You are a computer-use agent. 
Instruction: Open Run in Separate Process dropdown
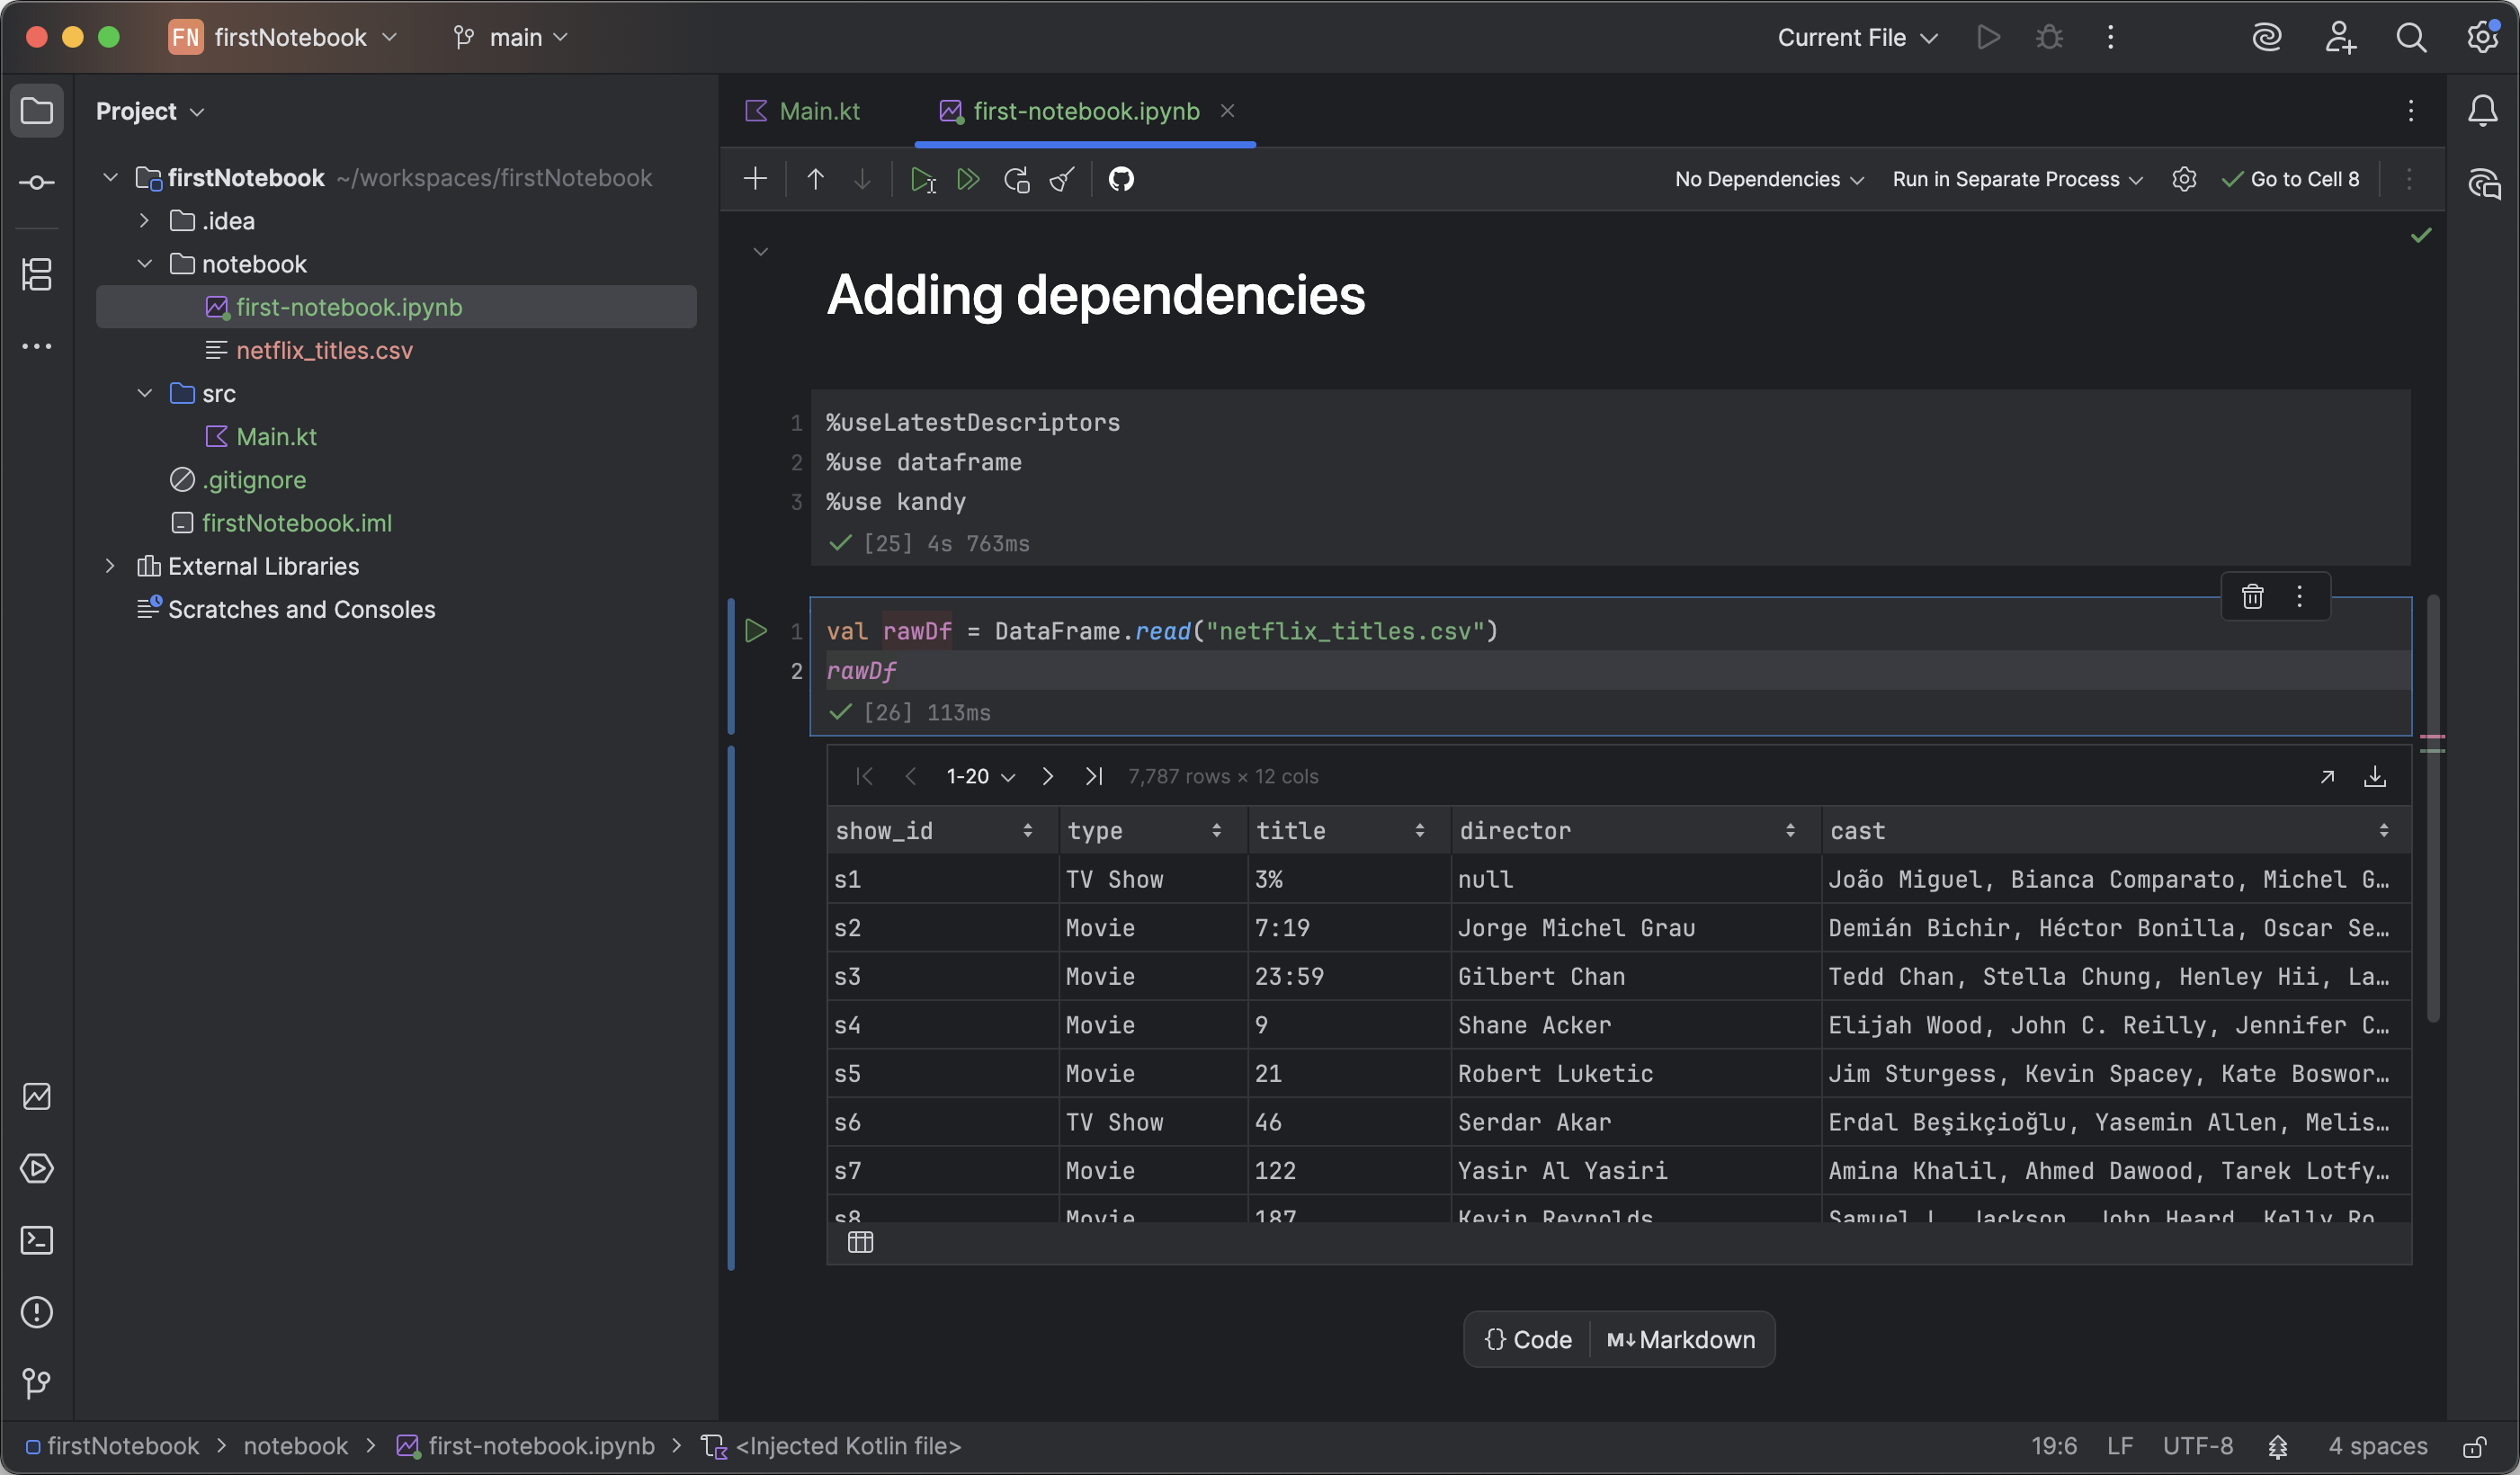coord(2017,179)
